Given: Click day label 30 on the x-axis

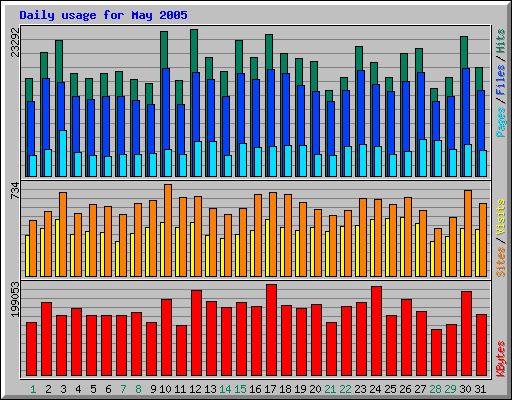Looking at the screenshot, I should click(465, 389).
